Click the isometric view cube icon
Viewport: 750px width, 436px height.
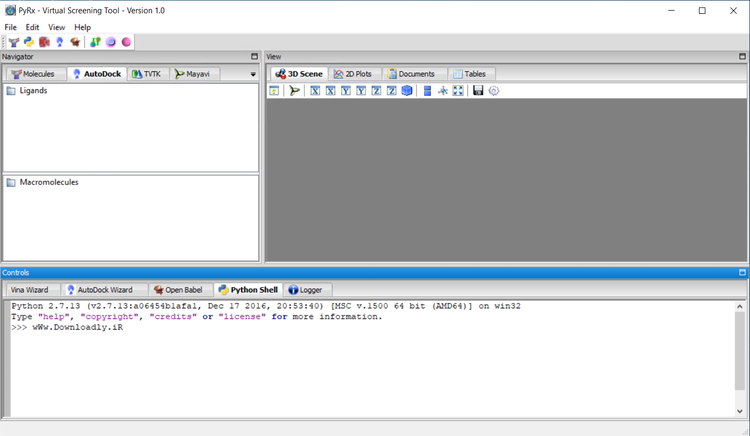[406, 91]
